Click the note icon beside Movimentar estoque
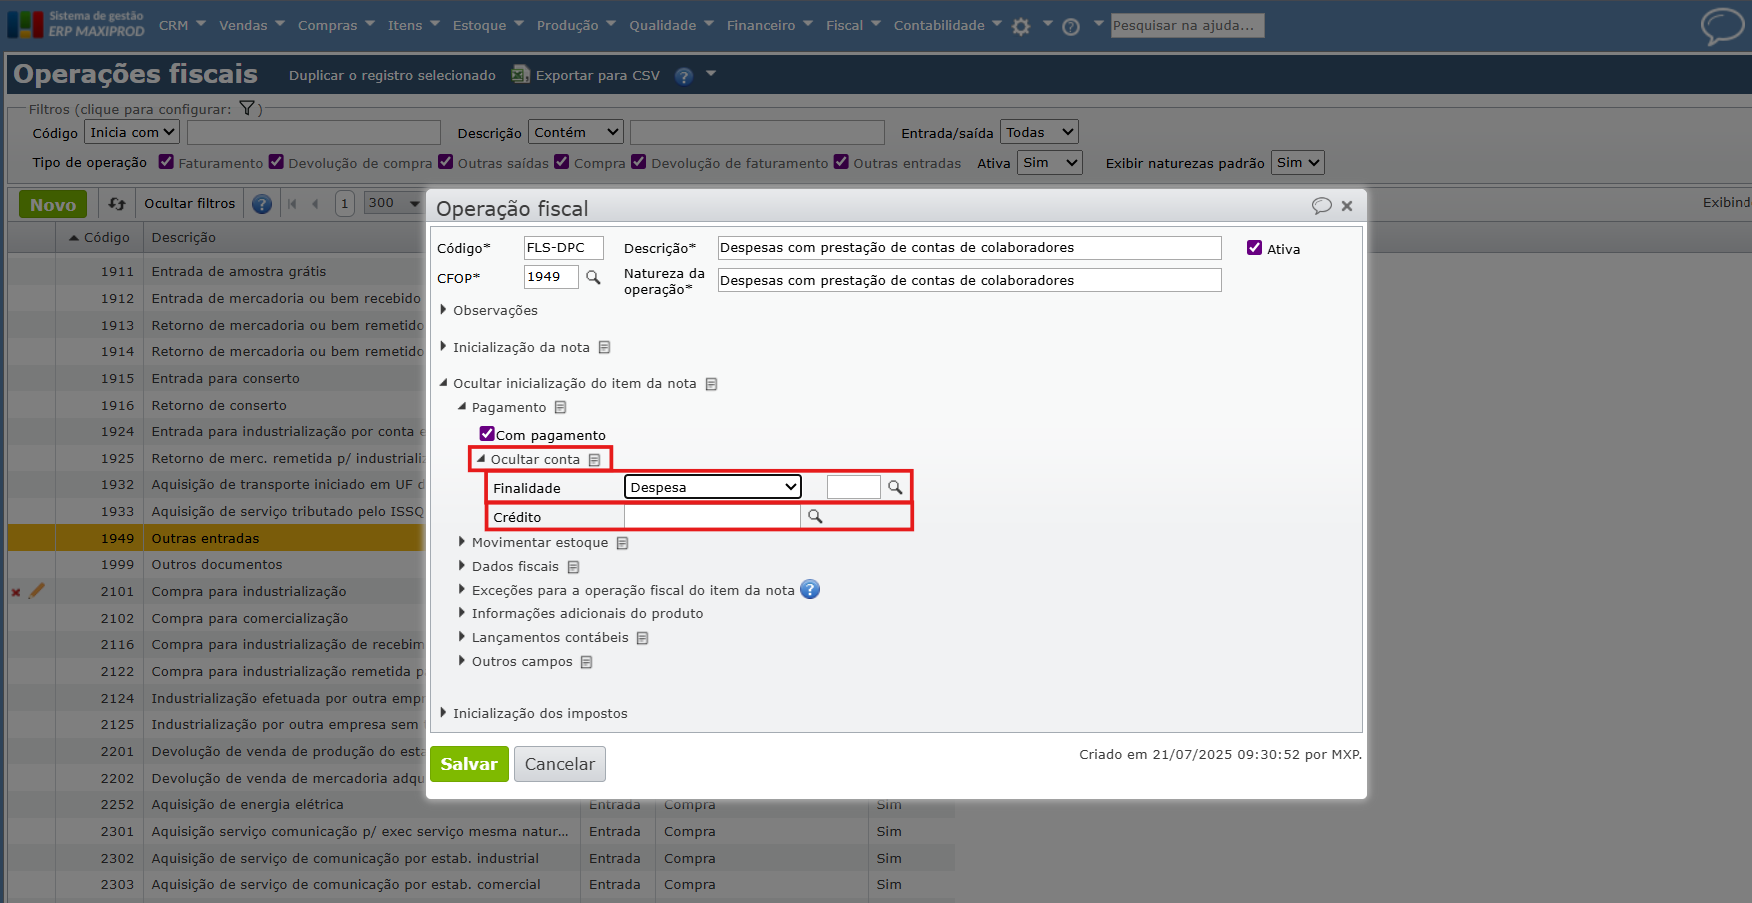Image resolution: width=1752 pixels, height=903 pixels. (622, 543)
